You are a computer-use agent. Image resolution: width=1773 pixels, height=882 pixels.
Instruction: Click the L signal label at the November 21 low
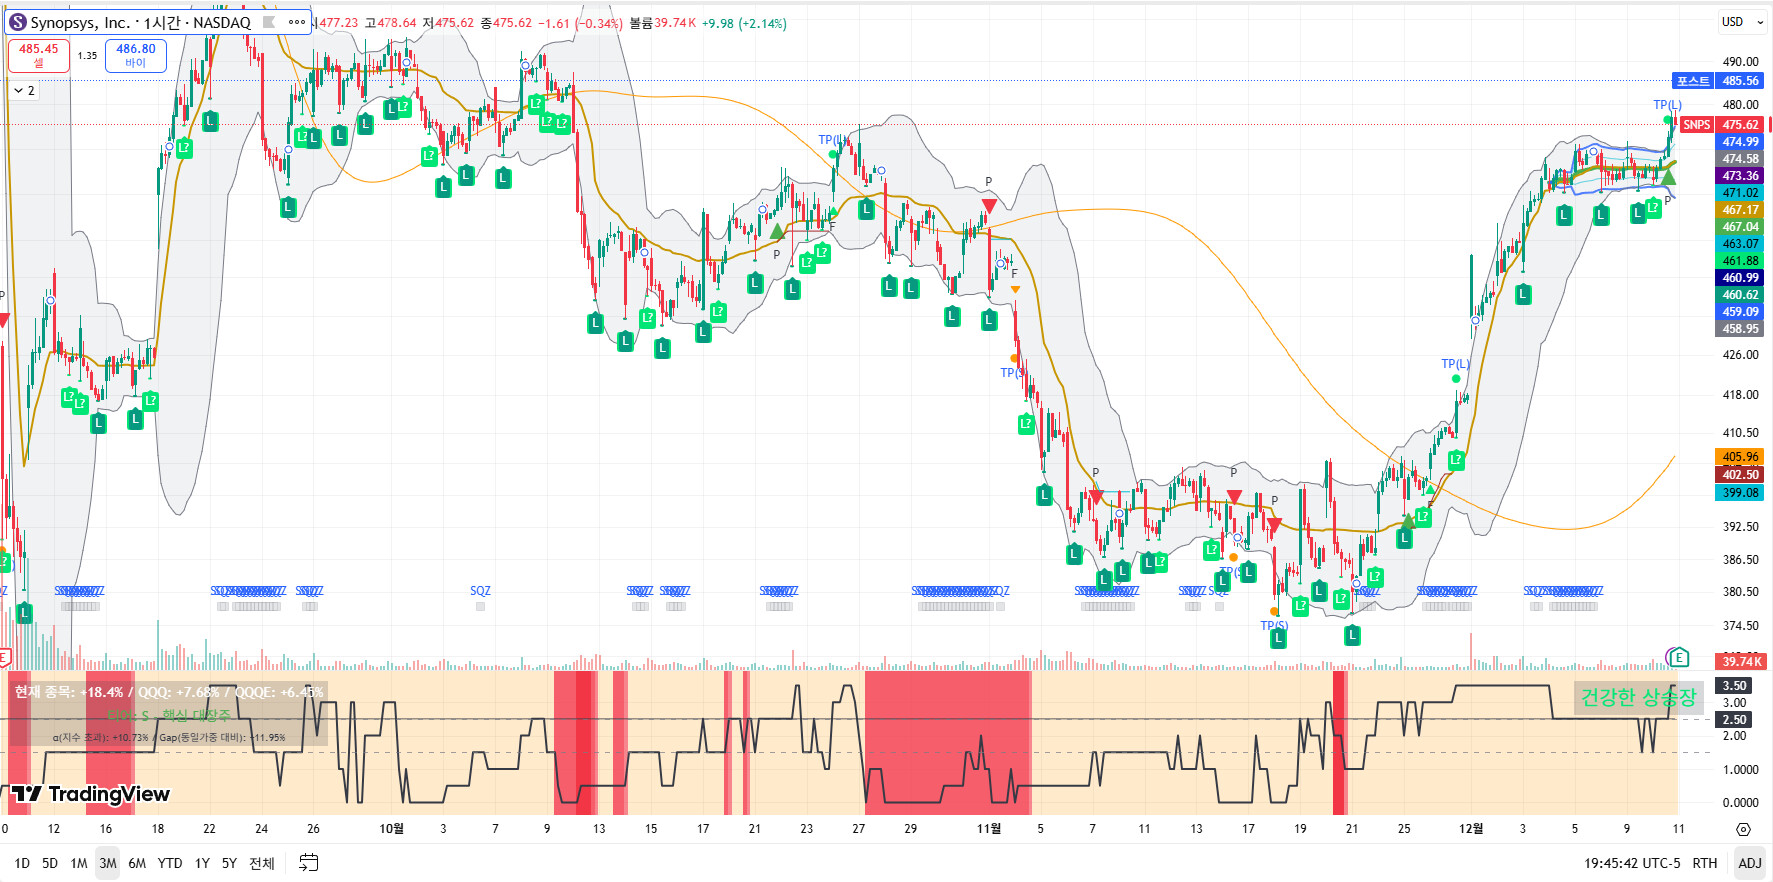pos(1352,634)
